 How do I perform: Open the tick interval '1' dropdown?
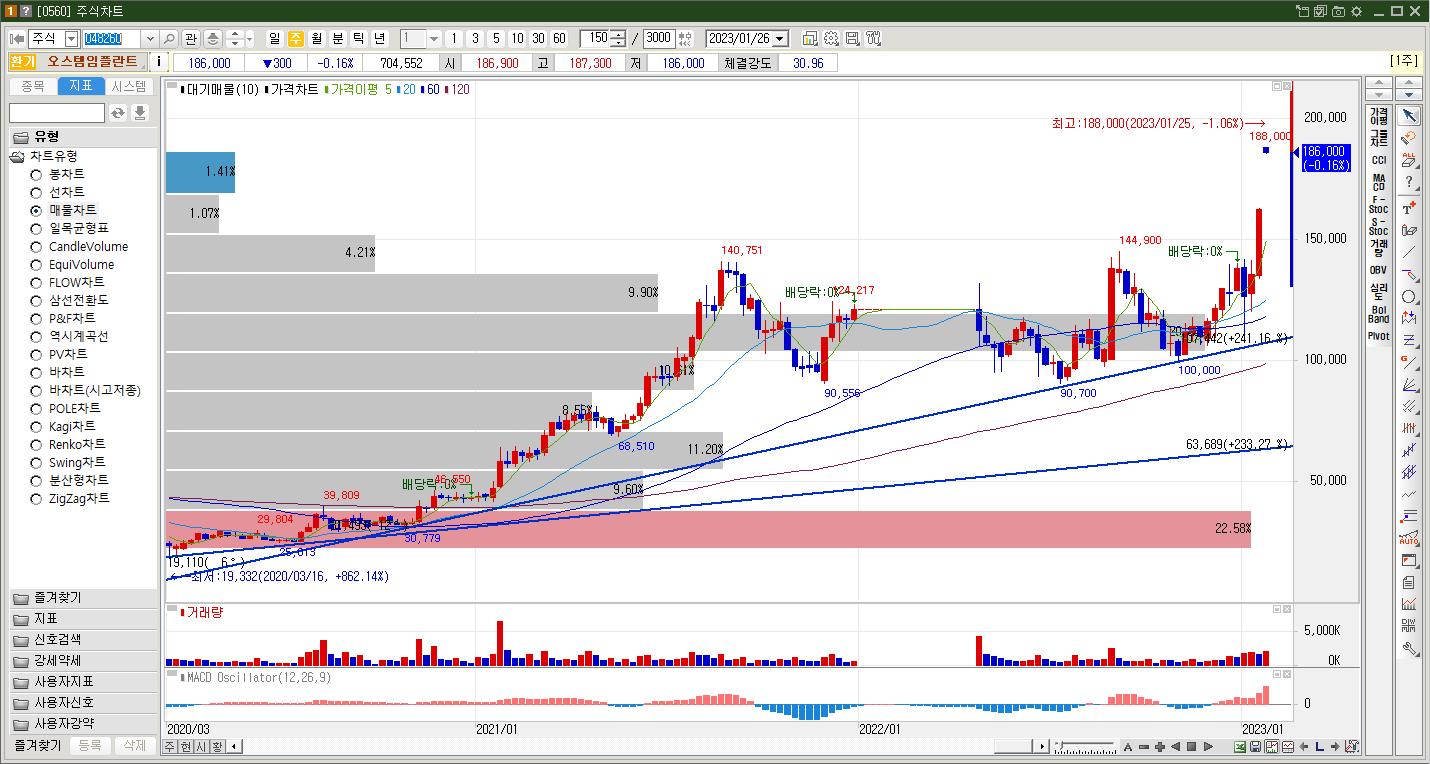pos(434,38)
